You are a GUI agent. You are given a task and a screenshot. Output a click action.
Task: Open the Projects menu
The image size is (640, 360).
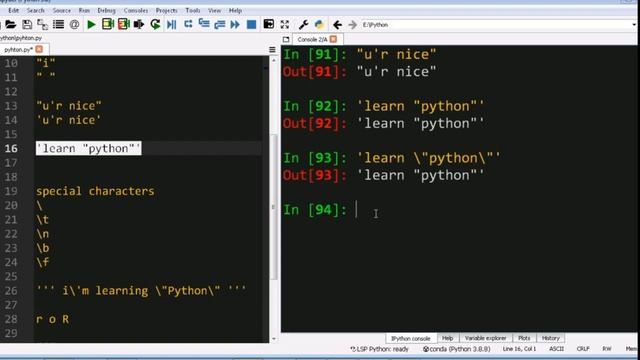pyautogui.click(x=167, y=10)
